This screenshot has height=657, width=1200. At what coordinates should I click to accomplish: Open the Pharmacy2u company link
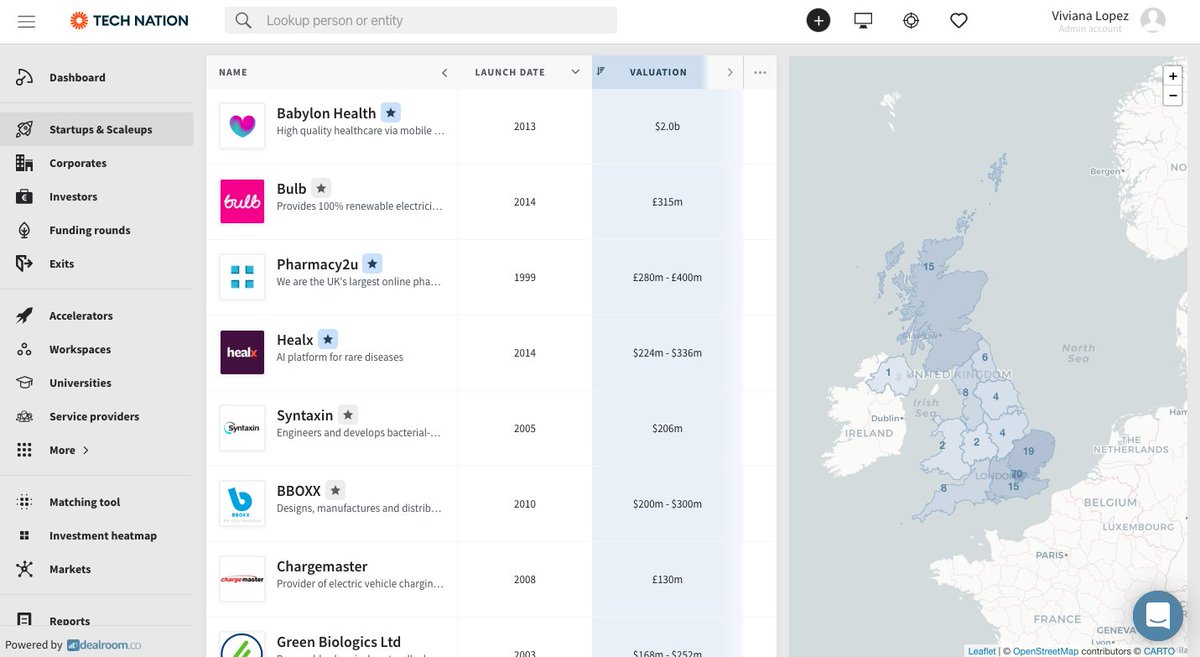click(317, 264)
